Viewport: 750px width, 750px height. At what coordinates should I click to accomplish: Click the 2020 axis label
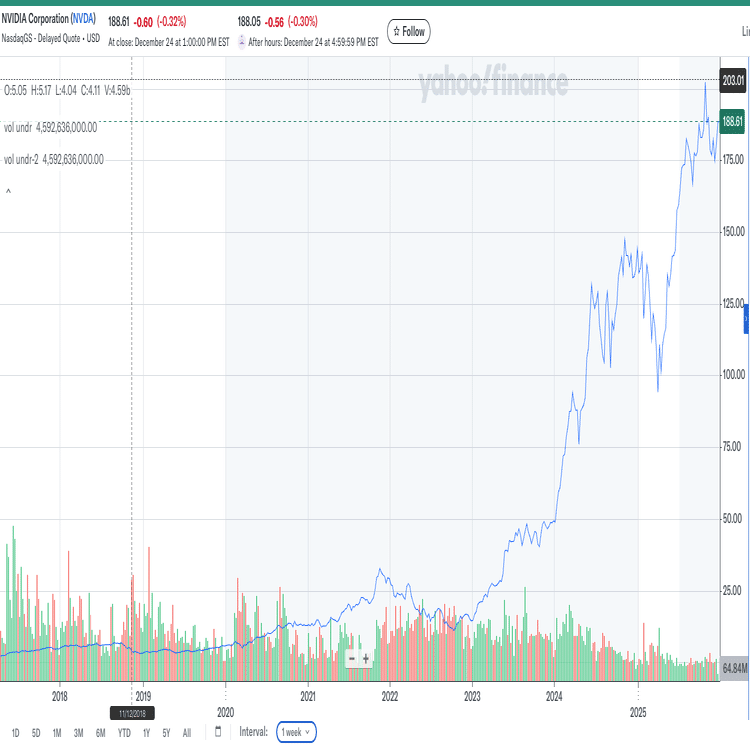tap(226, 712)
